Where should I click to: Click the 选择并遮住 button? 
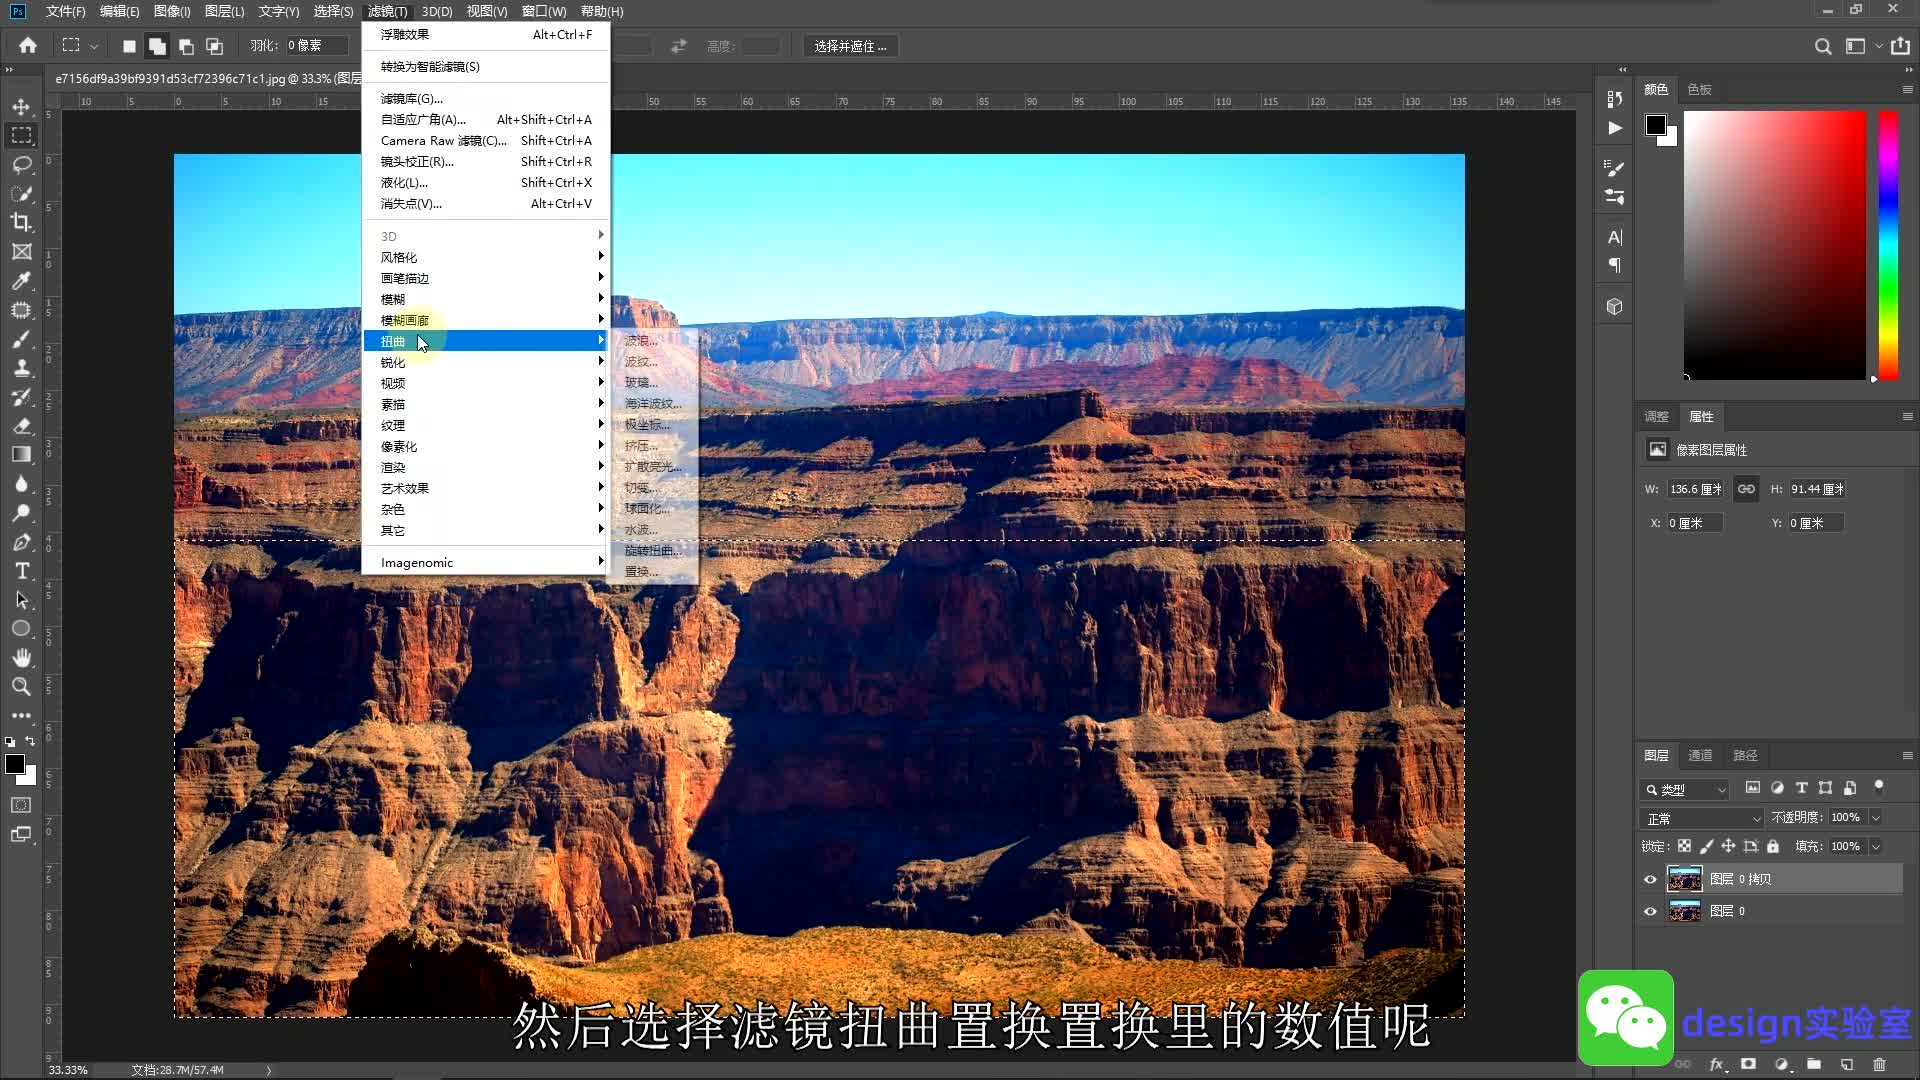pos(849,46)
